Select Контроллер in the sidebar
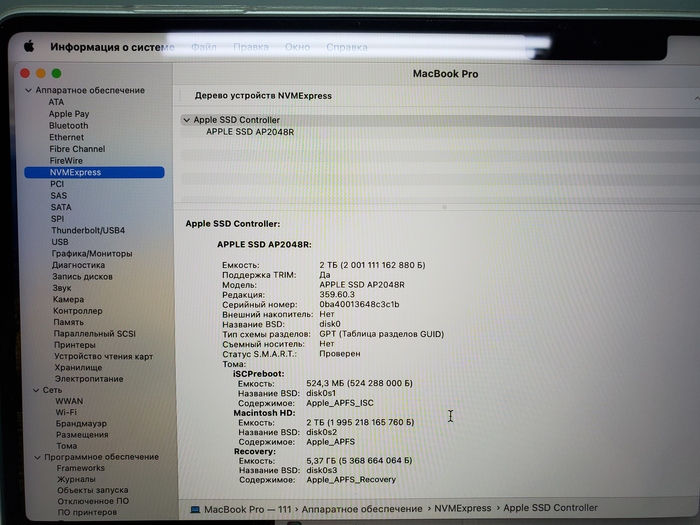 (x=78, y=311)
